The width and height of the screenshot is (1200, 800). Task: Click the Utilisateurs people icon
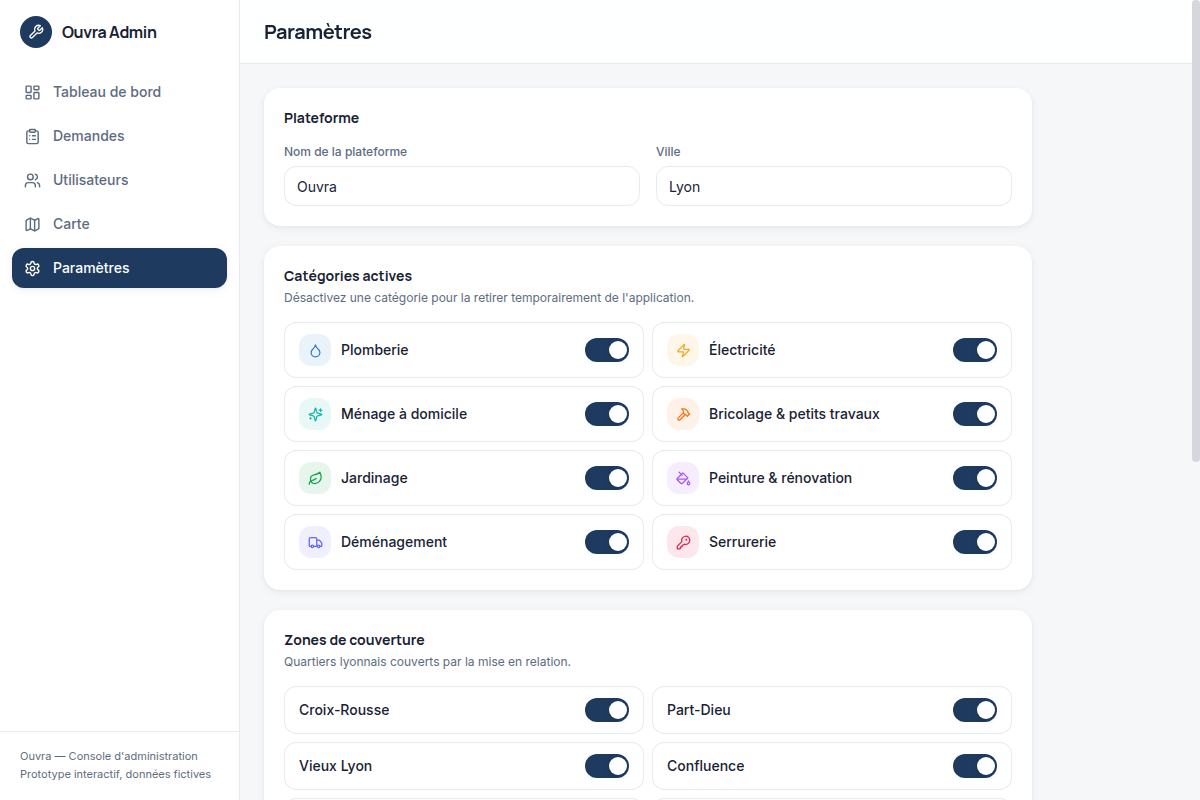pyautogui.click(x=32, y=180)
